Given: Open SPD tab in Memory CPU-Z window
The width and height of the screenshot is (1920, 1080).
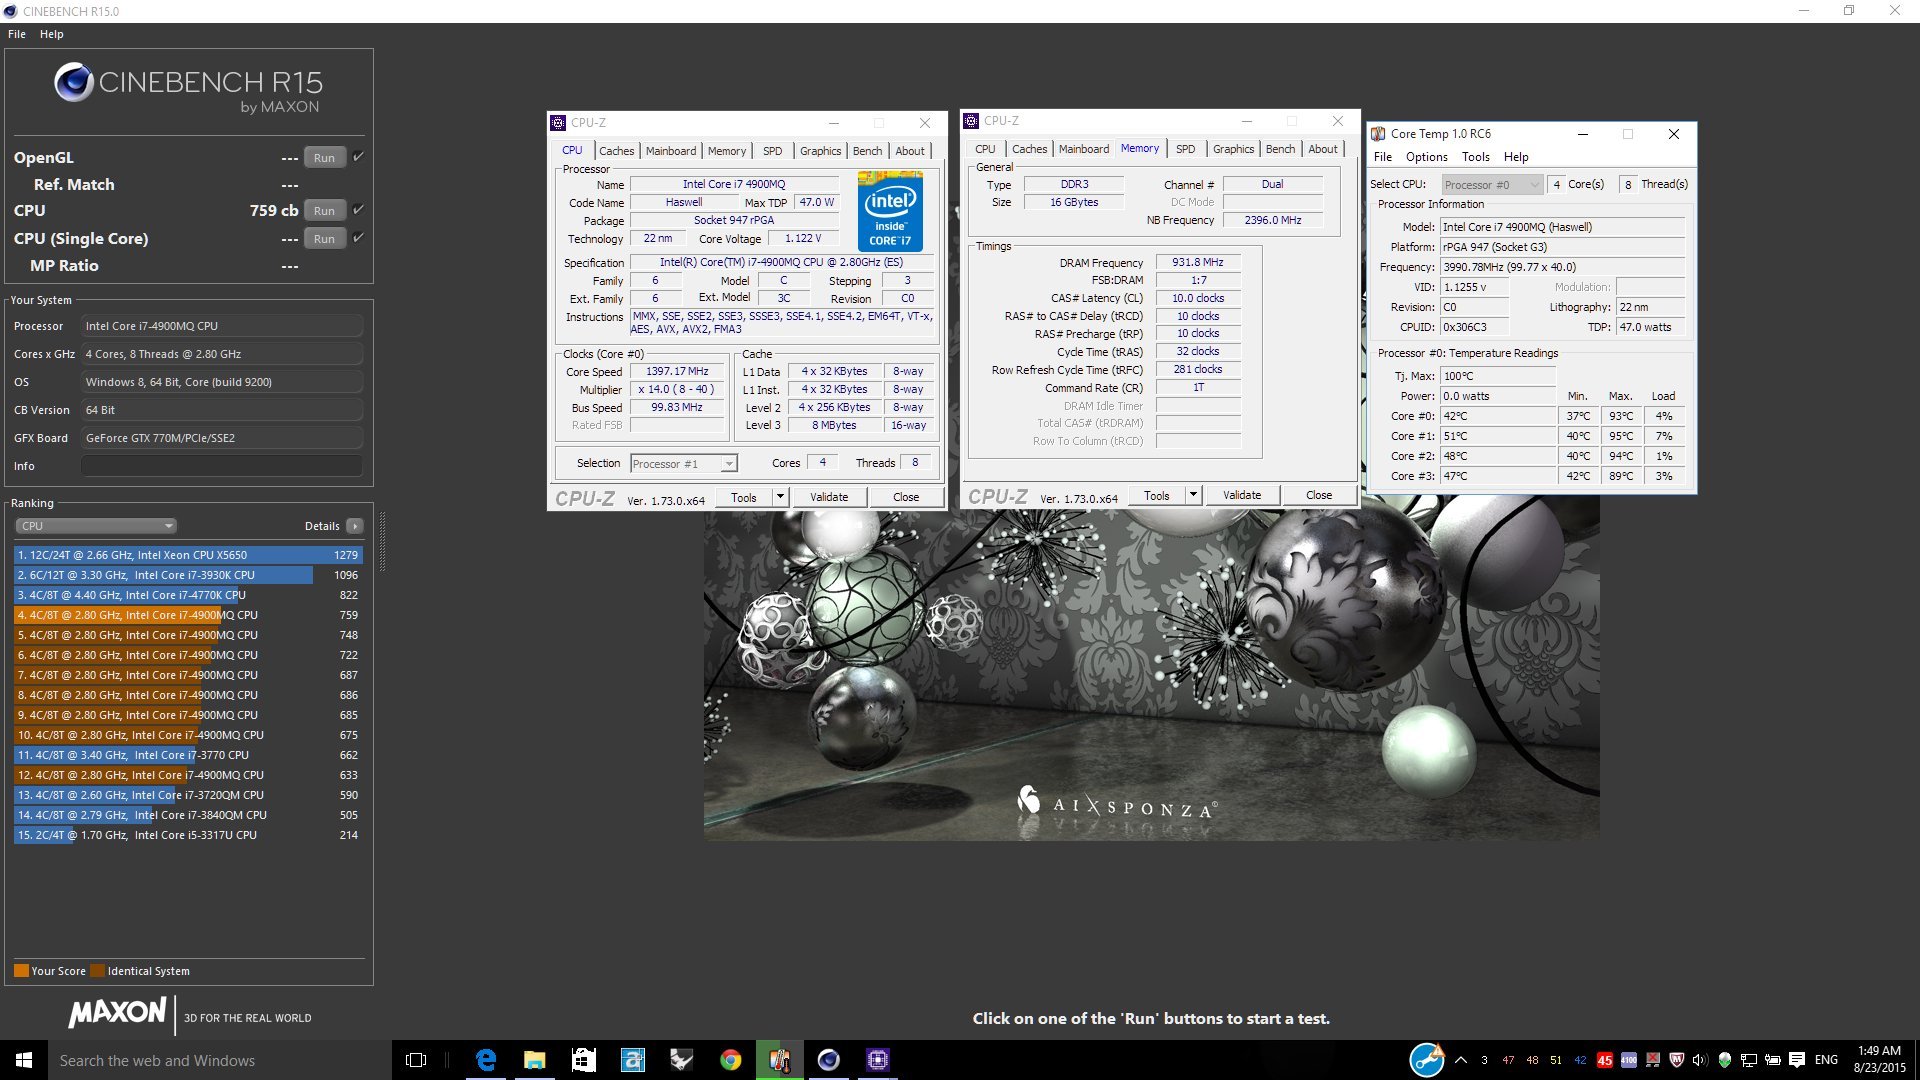Looking at the screenshot, I should point(1185,149).
